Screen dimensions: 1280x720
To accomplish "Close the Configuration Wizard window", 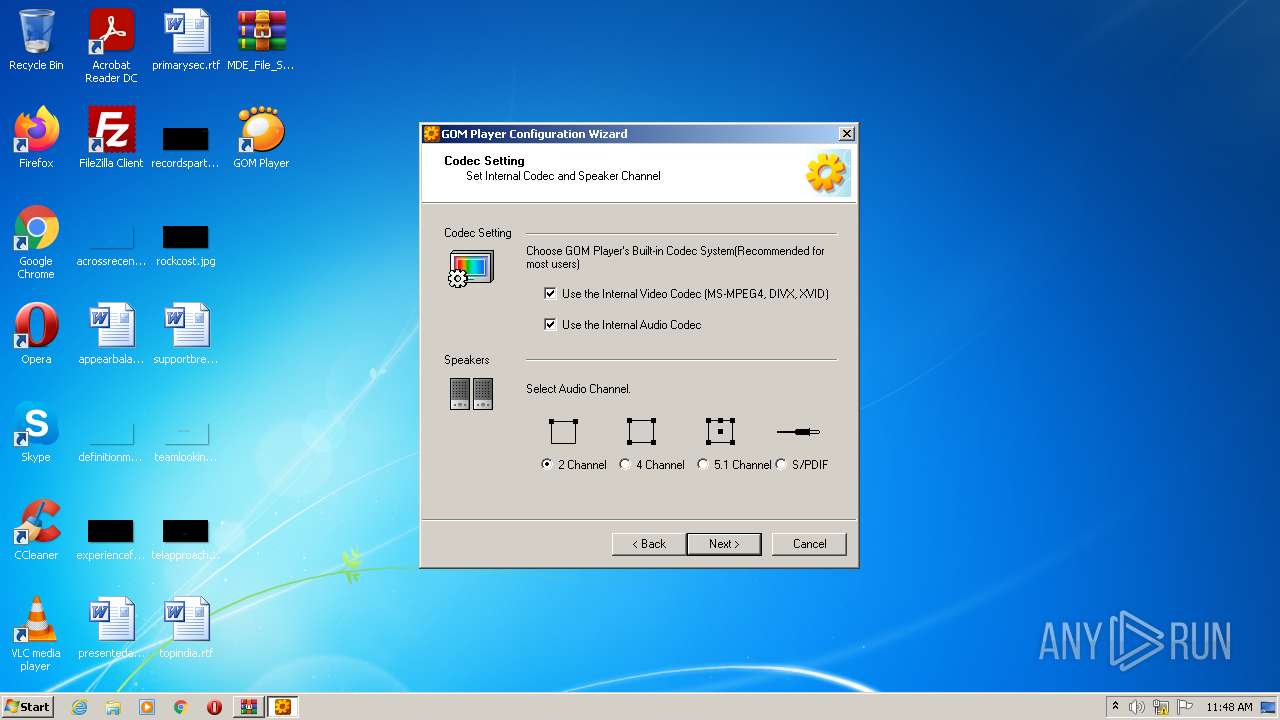I will (x=846, y=134).
